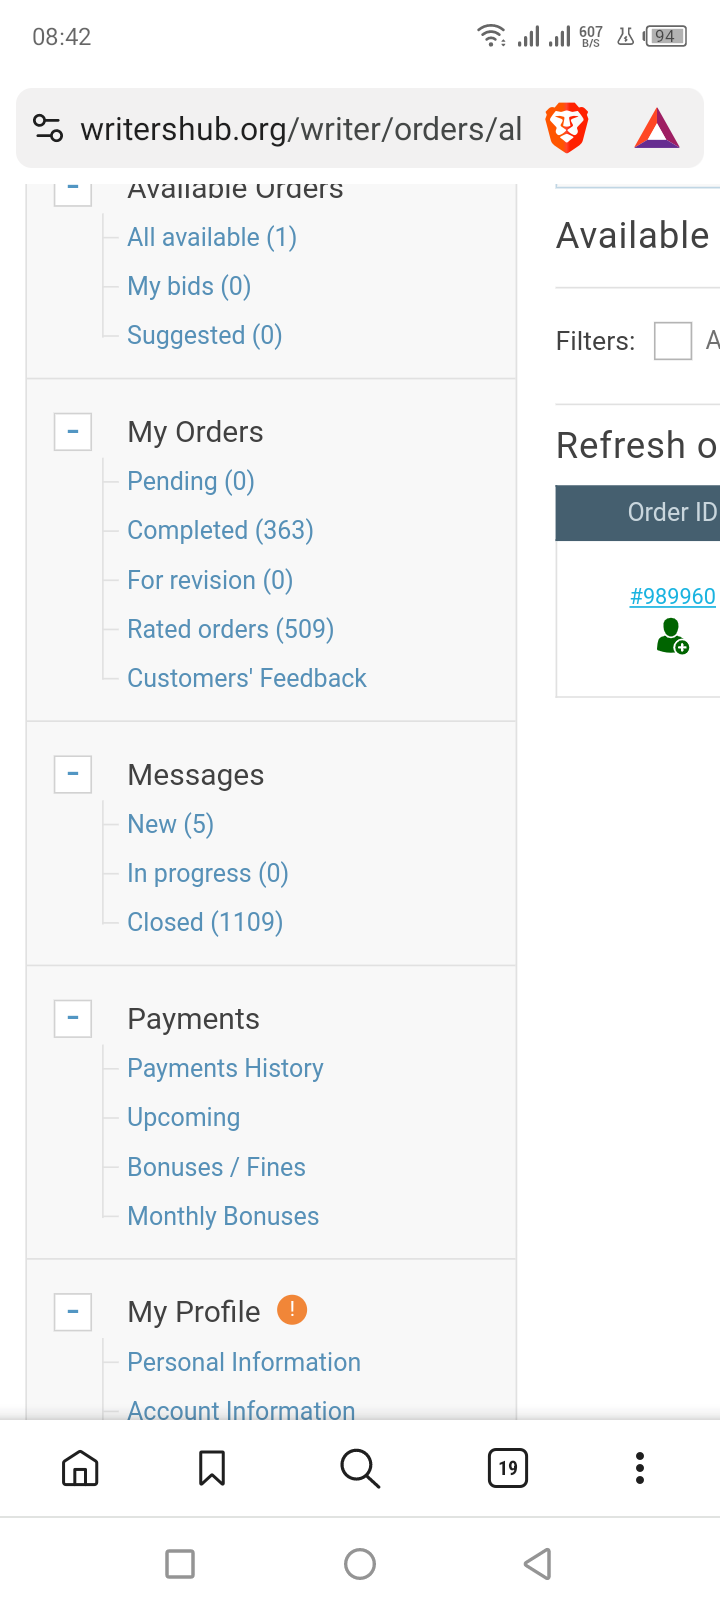The width and height of the screenshot is (720, 1612).
Task: Open the tab switcher showing 19 tabs
Action: (x=508, y=1468)
